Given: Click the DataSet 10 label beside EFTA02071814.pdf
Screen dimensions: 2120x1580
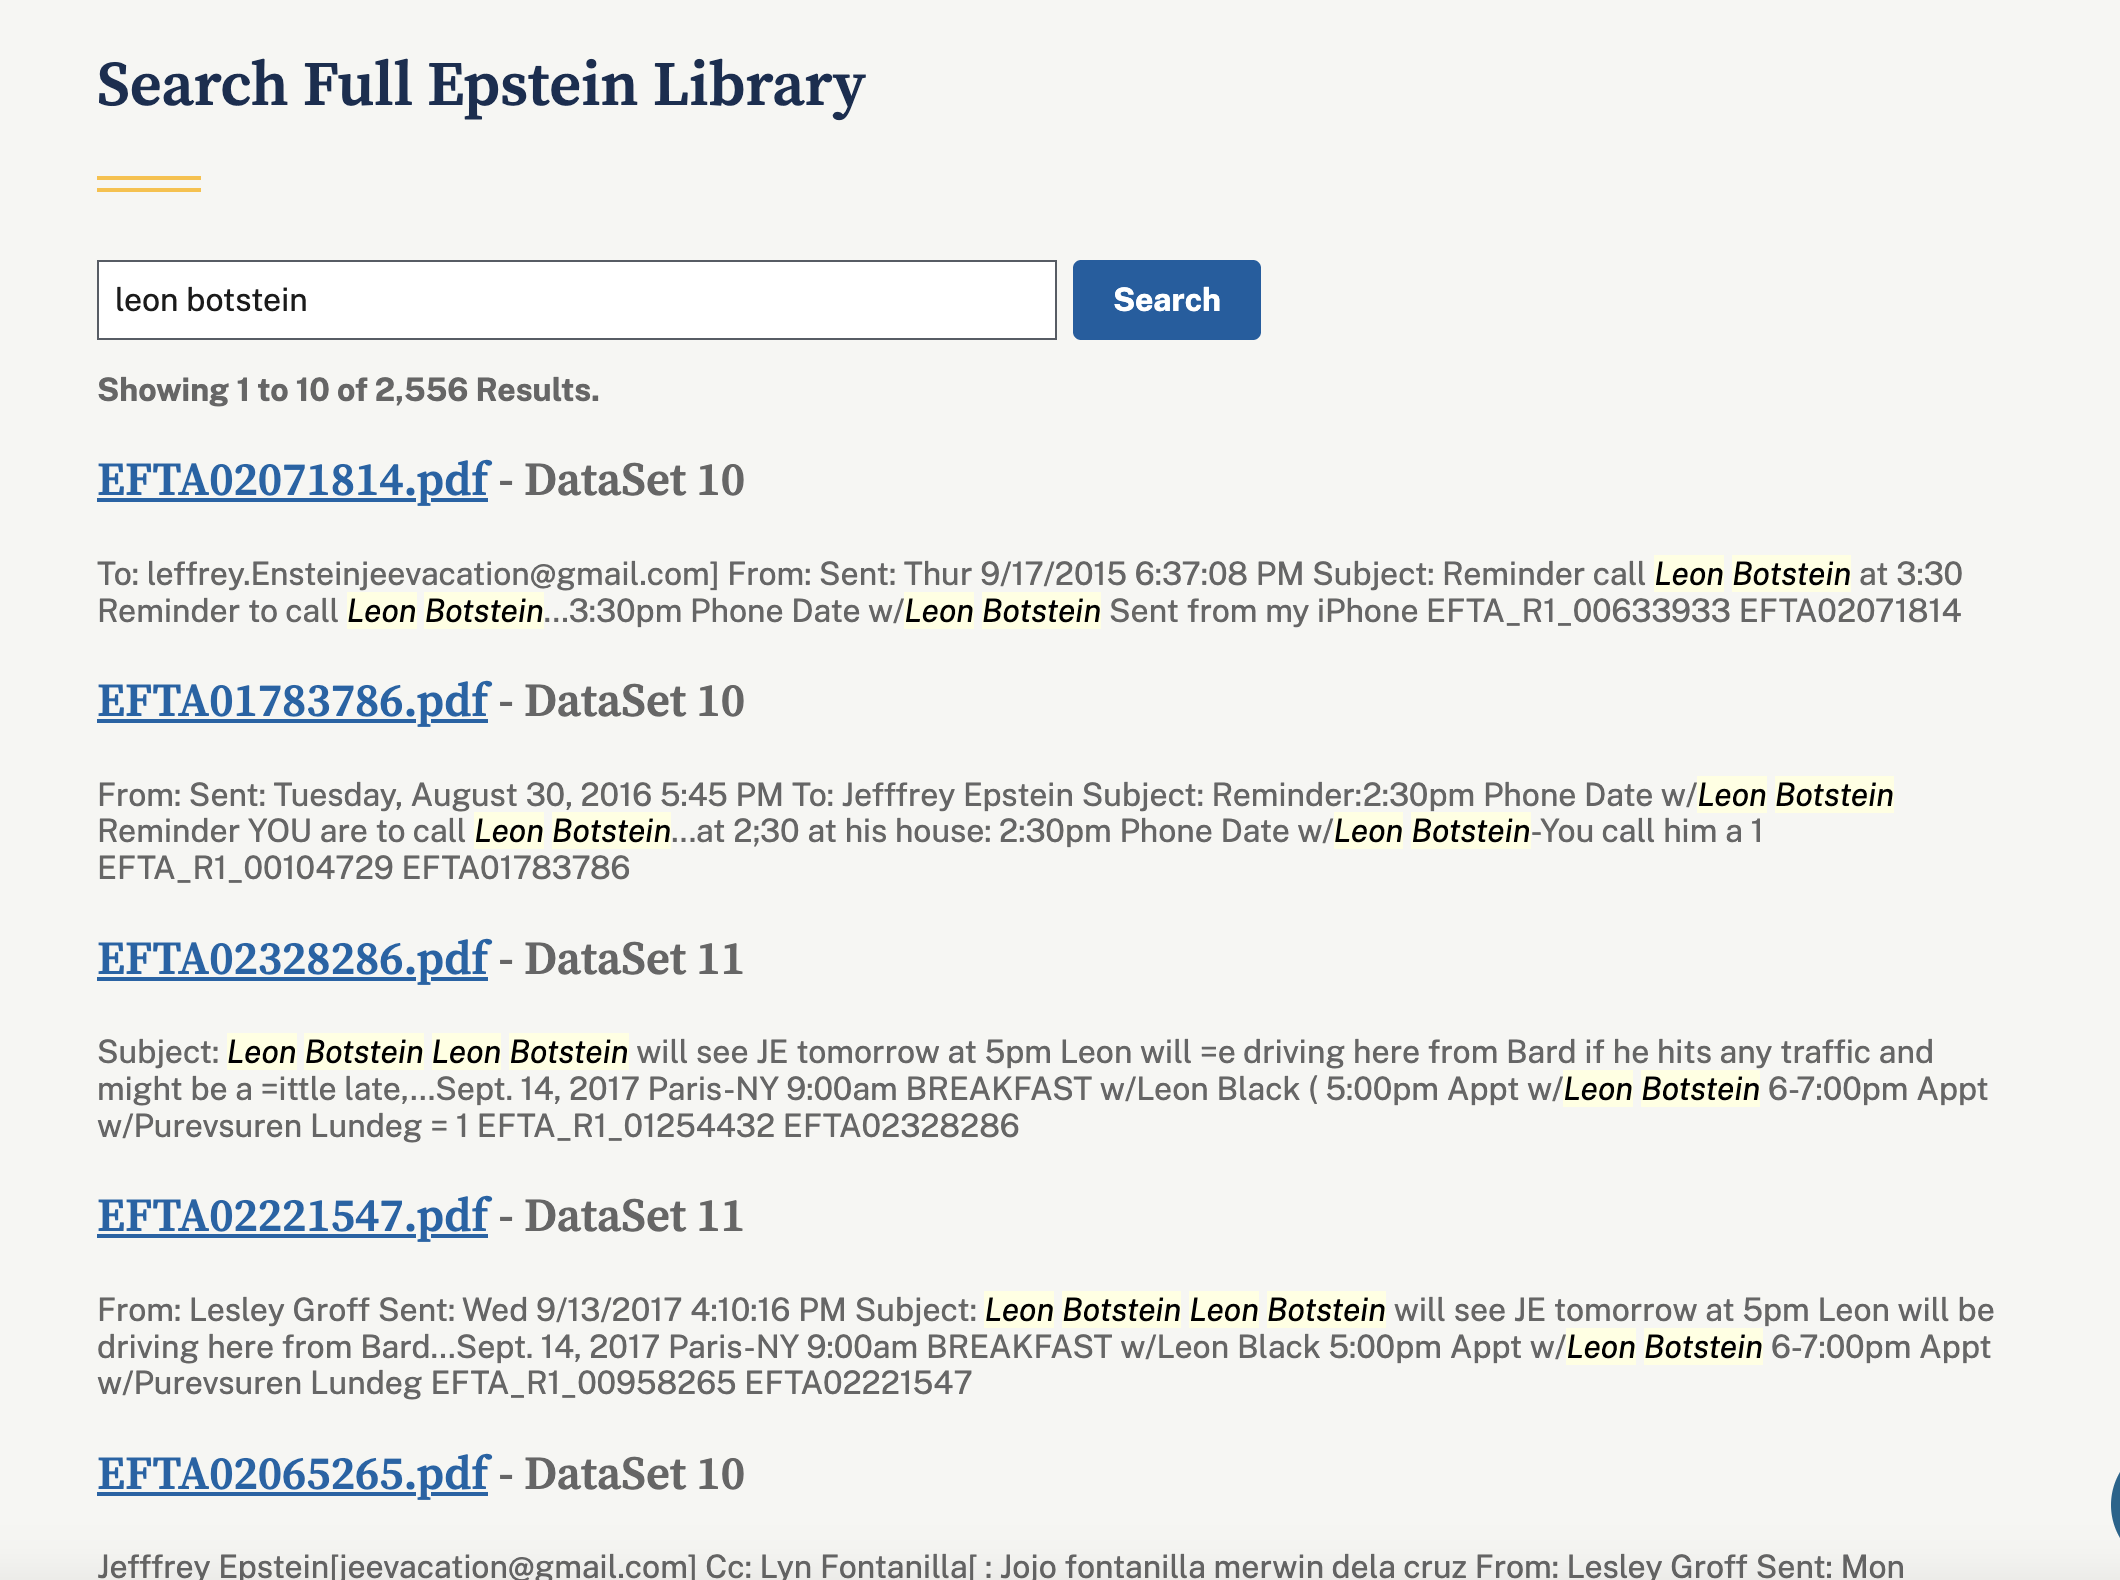Looking at the screenshot, I should [634, 481].
